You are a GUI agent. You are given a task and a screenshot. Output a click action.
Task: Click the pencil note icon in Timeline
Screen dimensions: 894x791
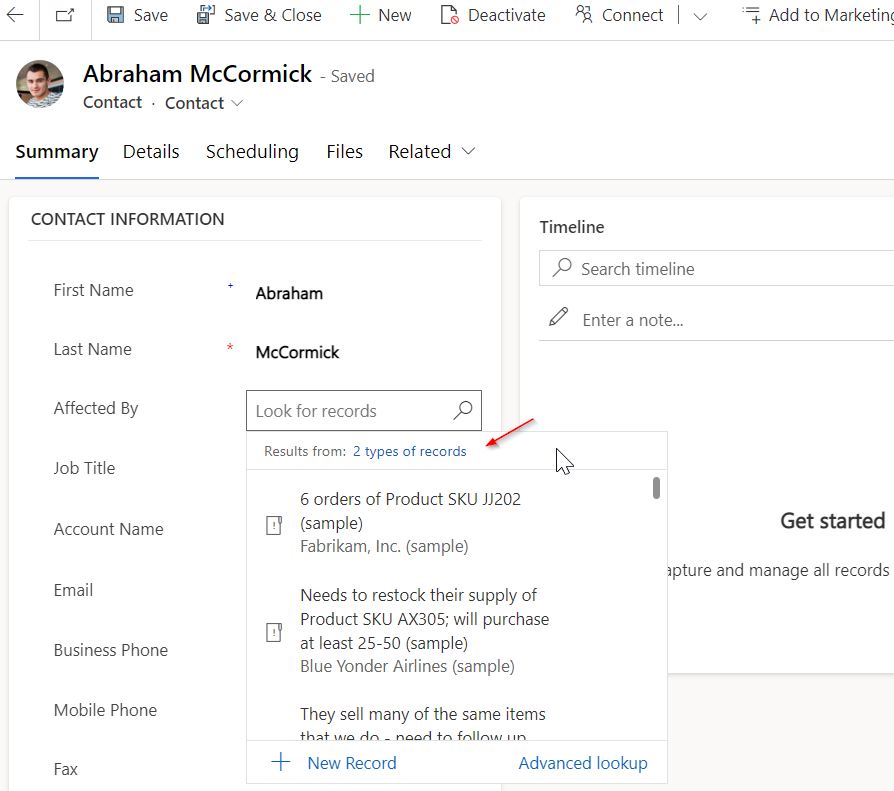tap(560, 316)
